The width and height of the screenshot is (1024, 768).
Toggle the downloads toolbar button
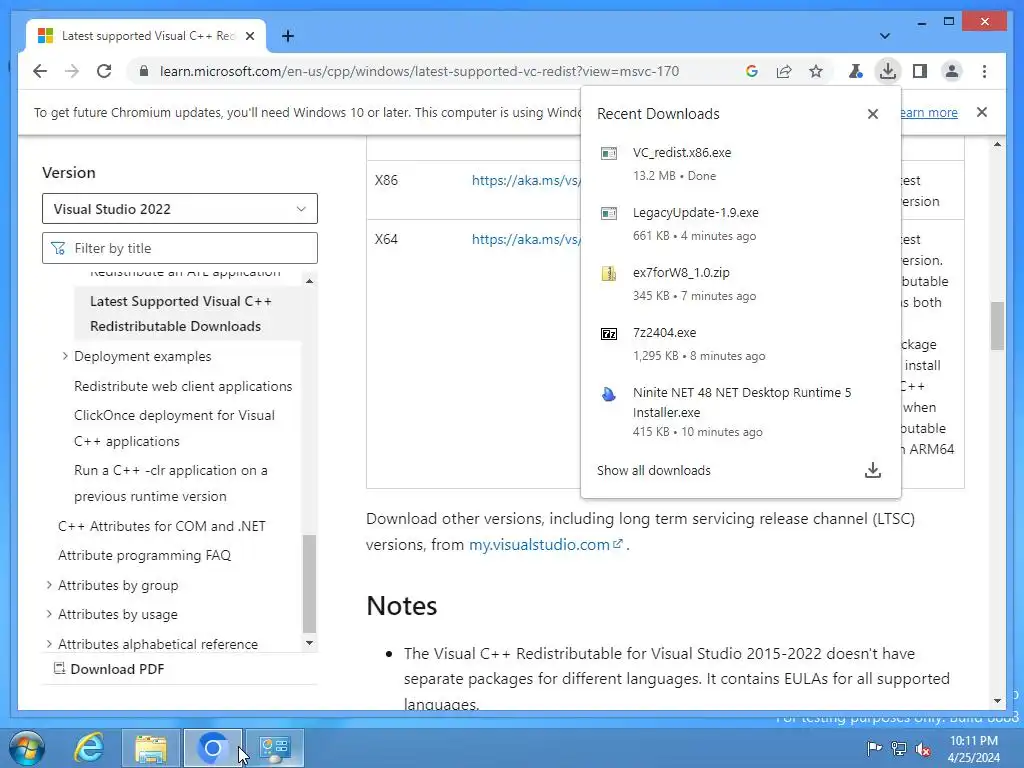point(888,71)
